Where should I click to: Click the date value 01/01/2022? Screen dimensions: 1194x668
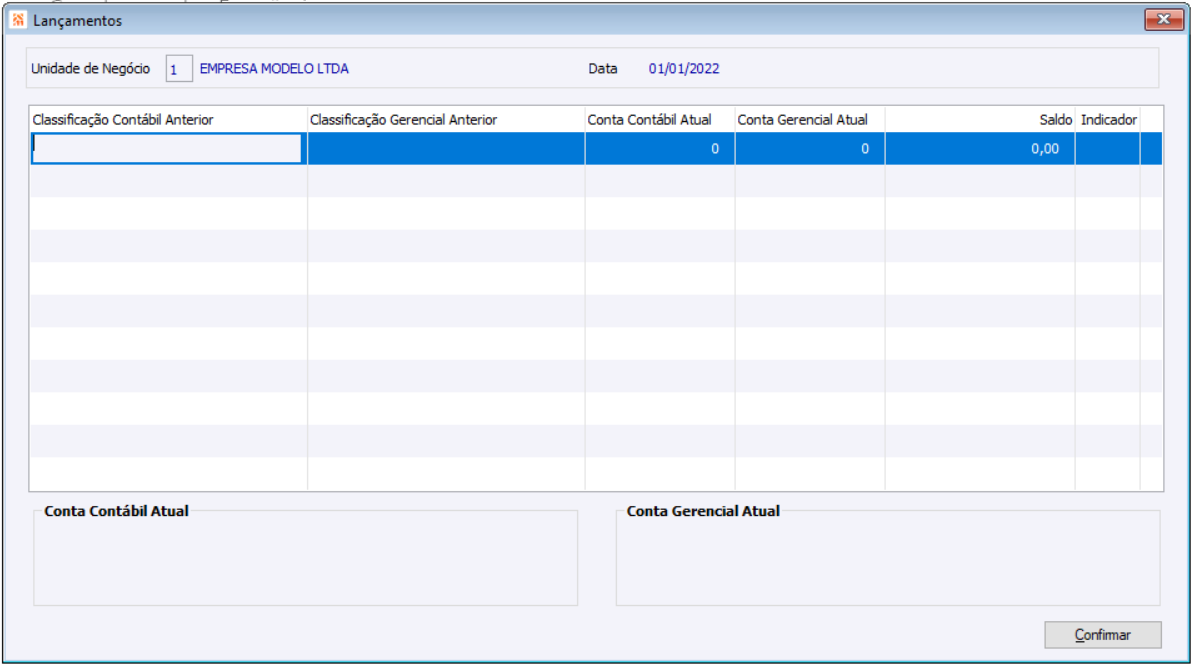pos(684,69)
